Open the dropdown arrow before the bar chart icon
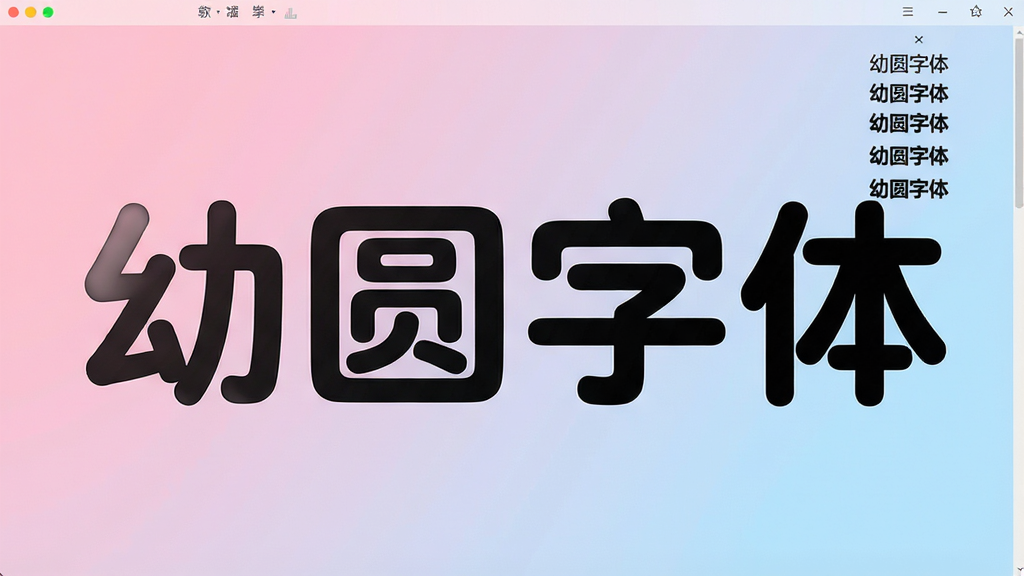This screenshot has width=1024, height=576. click(274, 12)
